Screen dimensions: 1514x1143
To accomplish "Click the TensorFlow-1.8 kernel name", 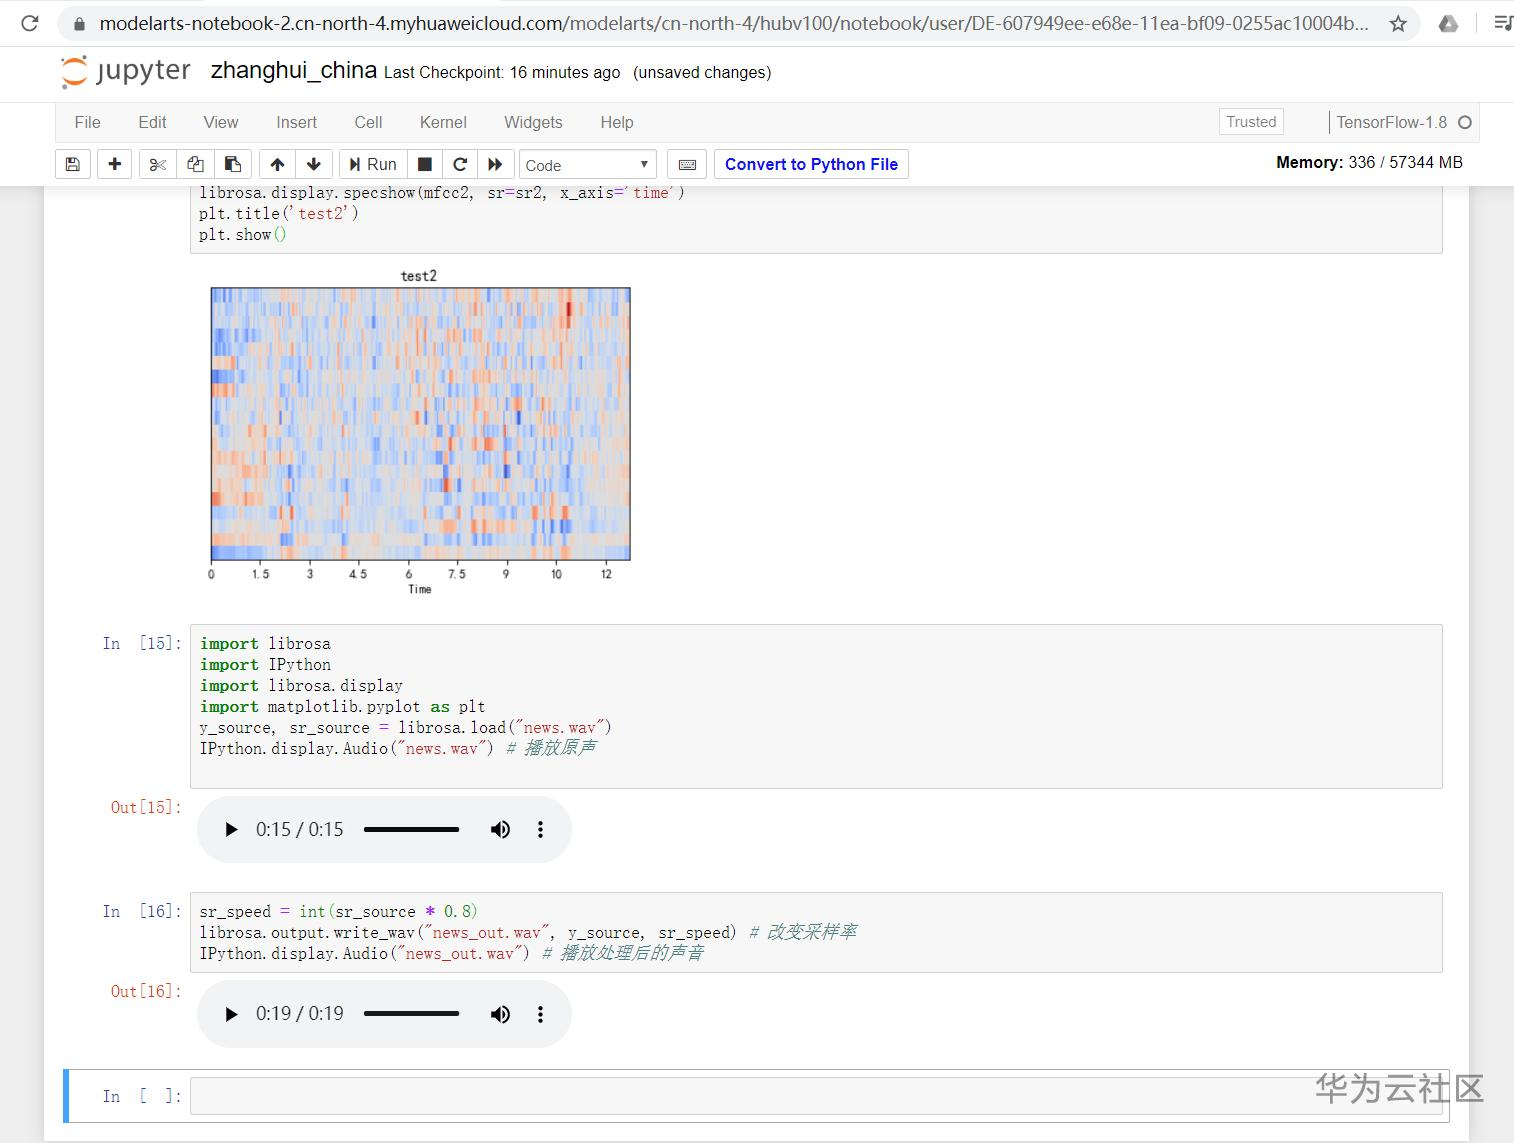I will (x=1391, y=122).
